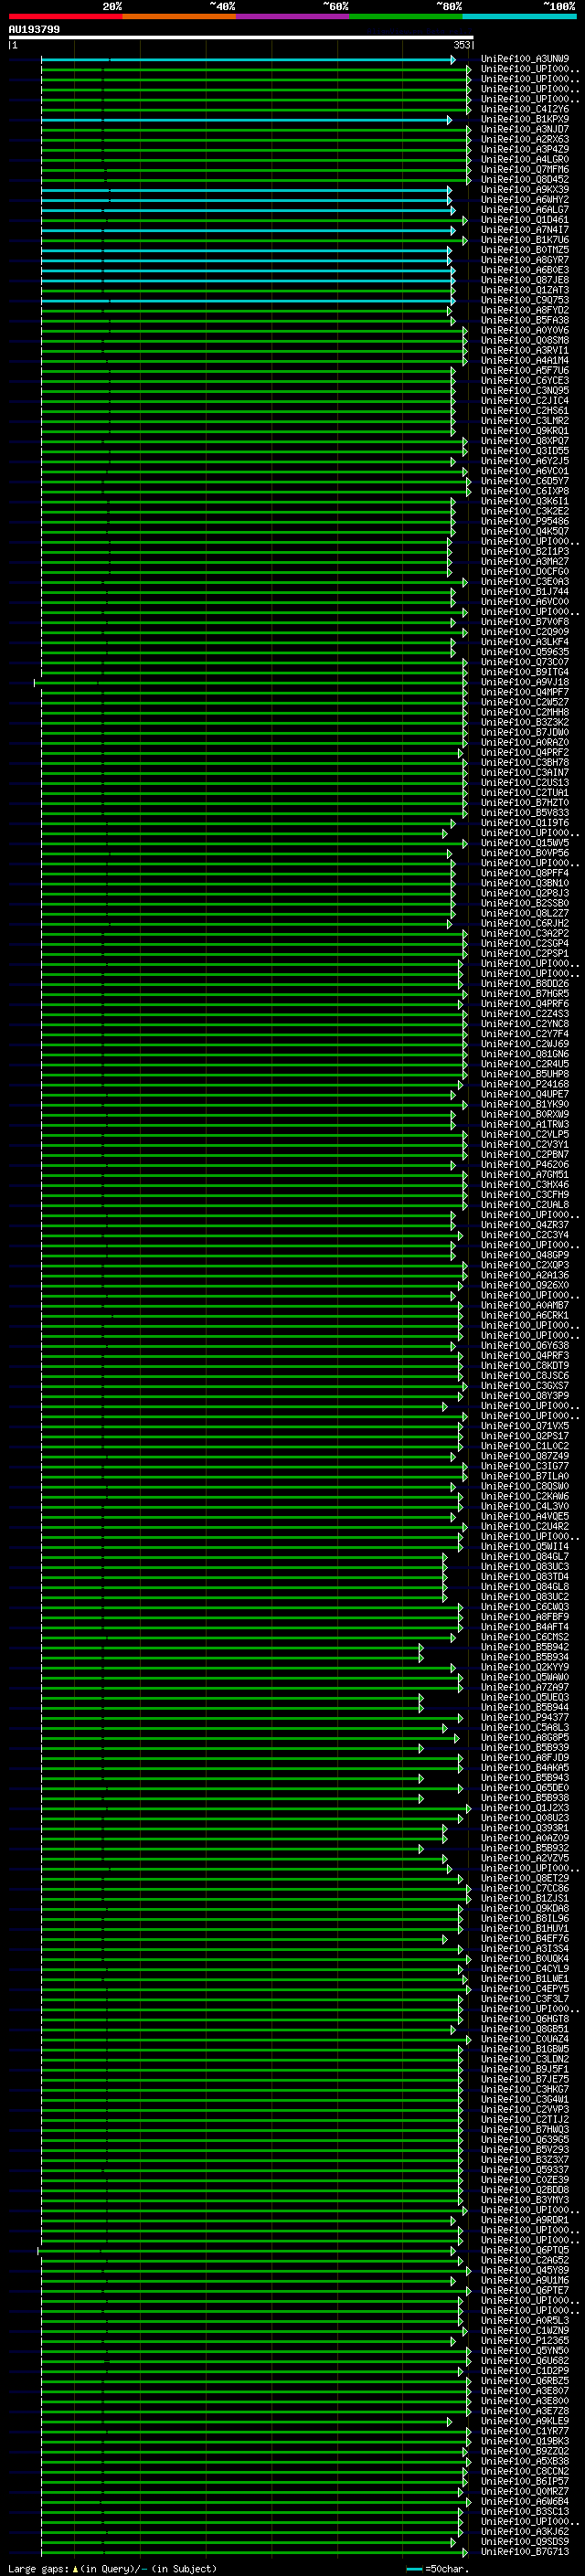Click hit name UniRef100_A6WHY2
Screen dimensions: 585x2576
click(x=525, y=199)
